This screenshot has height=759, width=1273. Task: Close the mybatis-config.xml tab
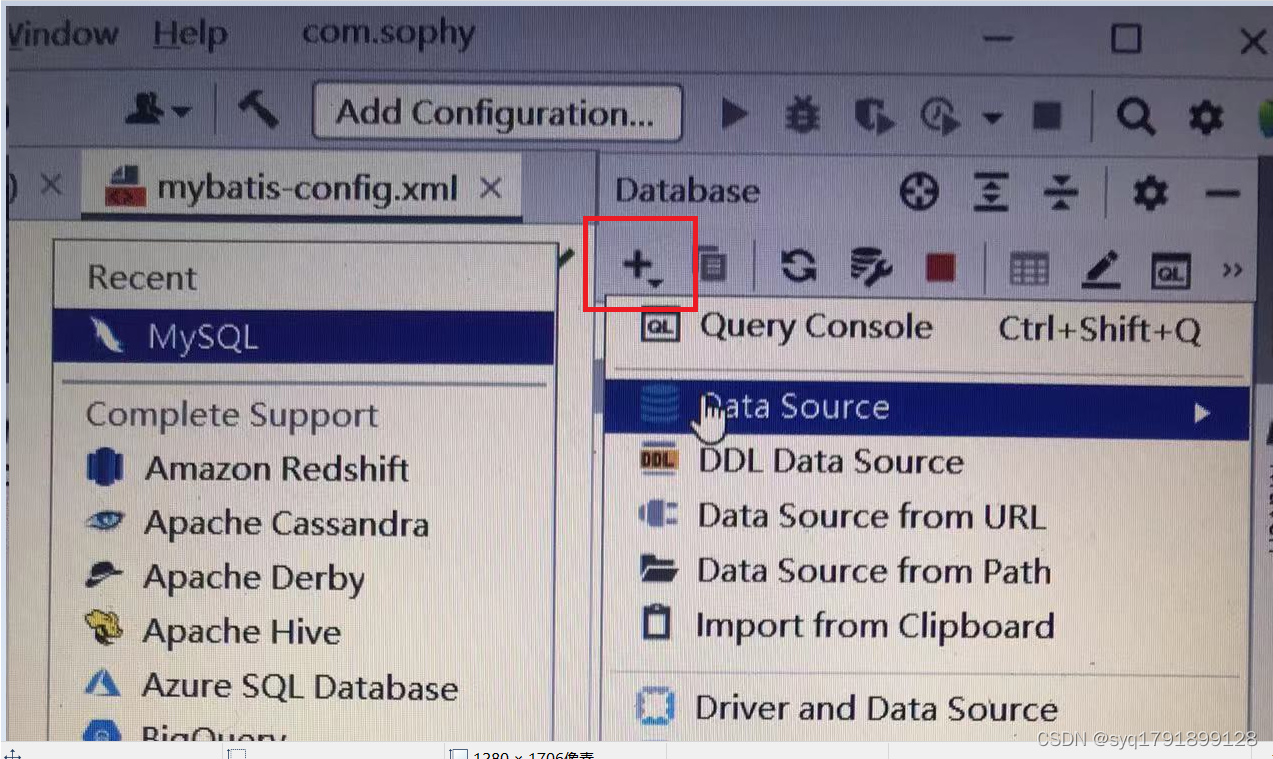click(x=490, y=187)
